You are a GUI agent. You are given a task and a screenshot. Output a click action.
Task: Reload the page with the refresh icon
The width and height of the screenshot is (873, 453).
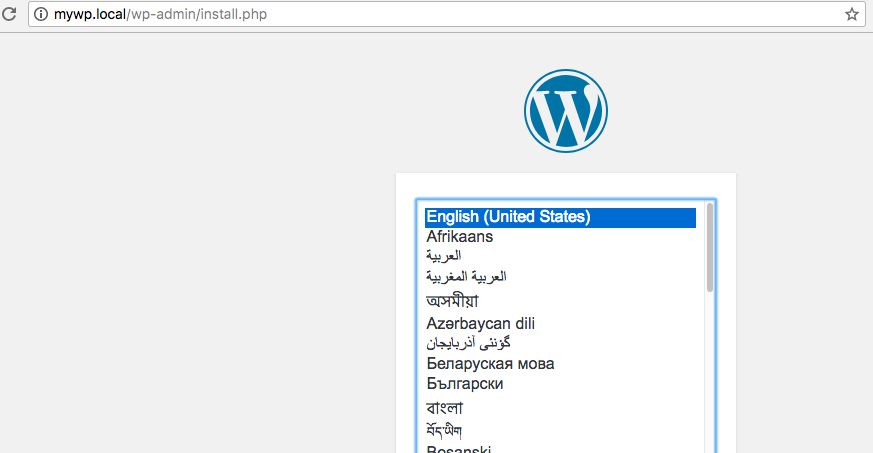[9, 14]
